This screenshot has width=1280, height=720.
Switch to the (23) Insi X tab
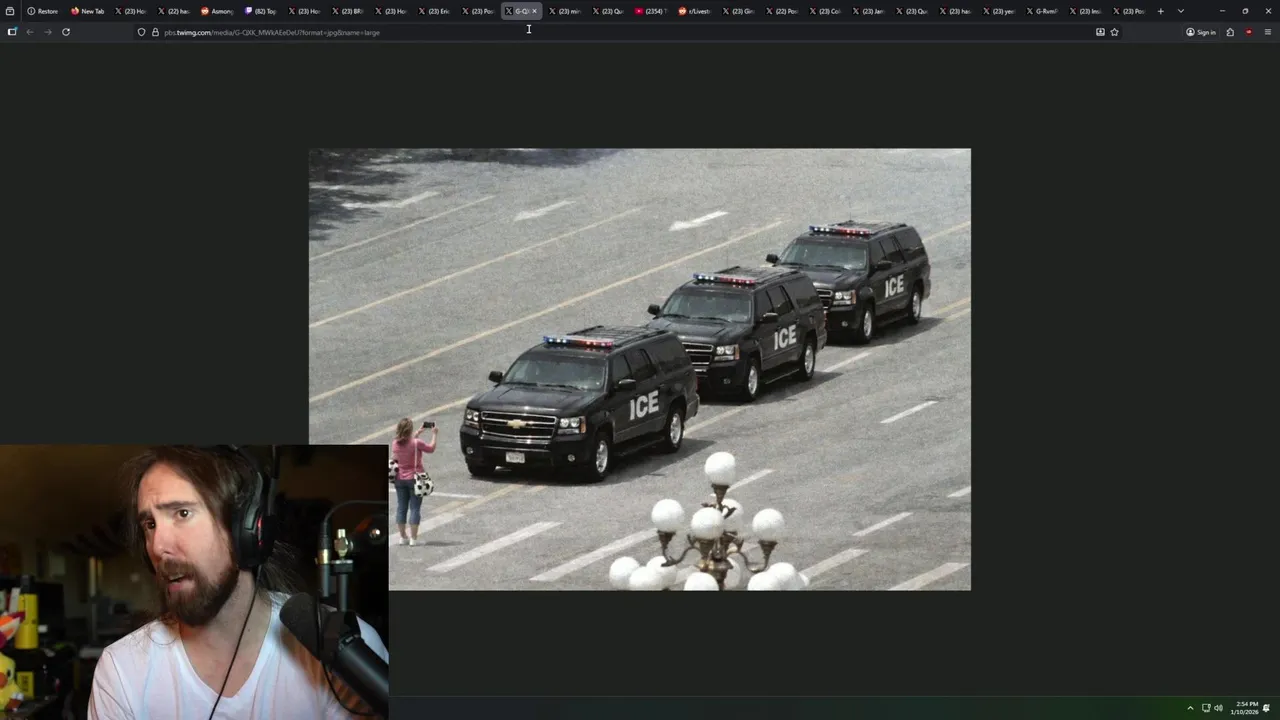coord(1085,11)
